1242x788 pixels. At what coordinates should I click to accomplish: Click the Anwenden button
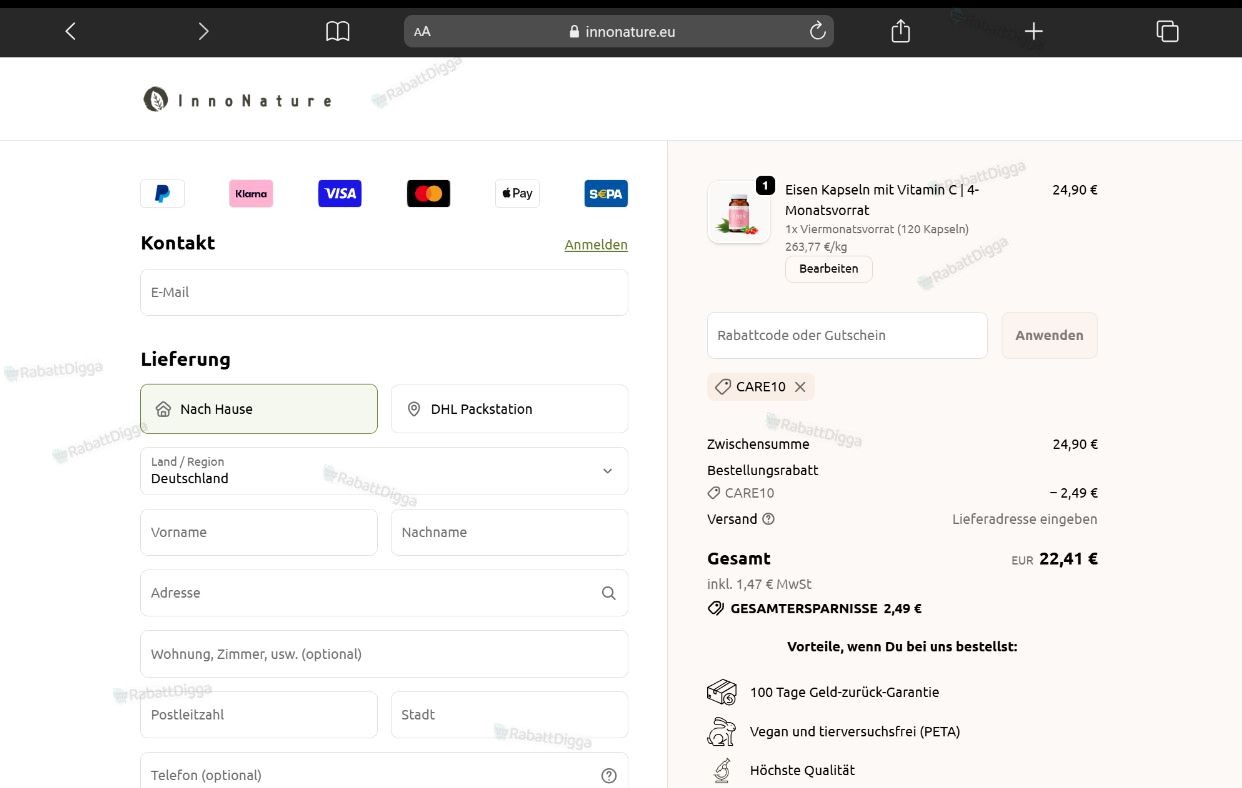point(1049,336)
